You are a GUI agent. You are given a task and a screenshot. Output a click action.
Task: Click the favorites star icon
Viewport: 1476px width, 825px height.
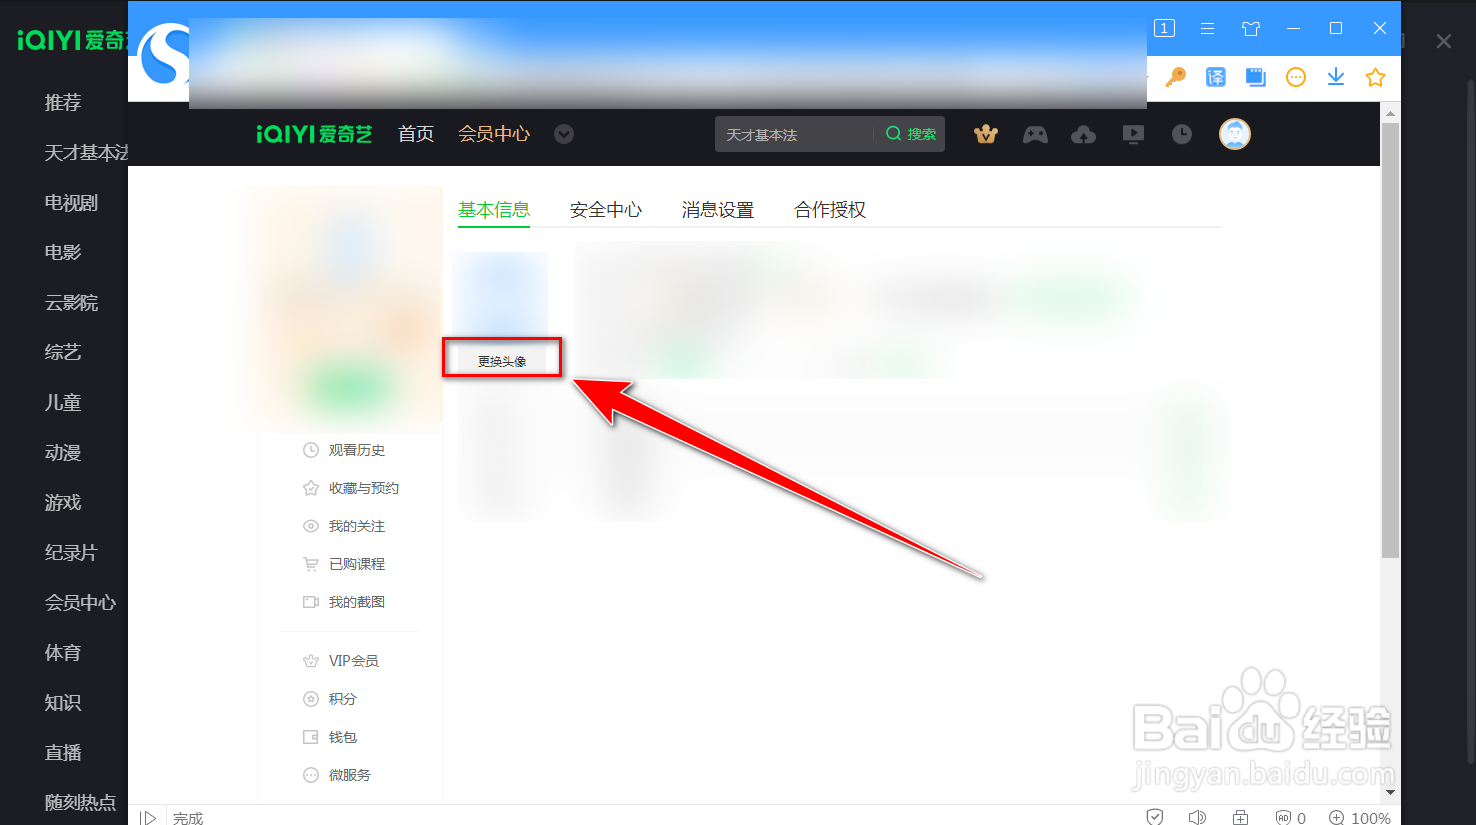click(1376, 77)
